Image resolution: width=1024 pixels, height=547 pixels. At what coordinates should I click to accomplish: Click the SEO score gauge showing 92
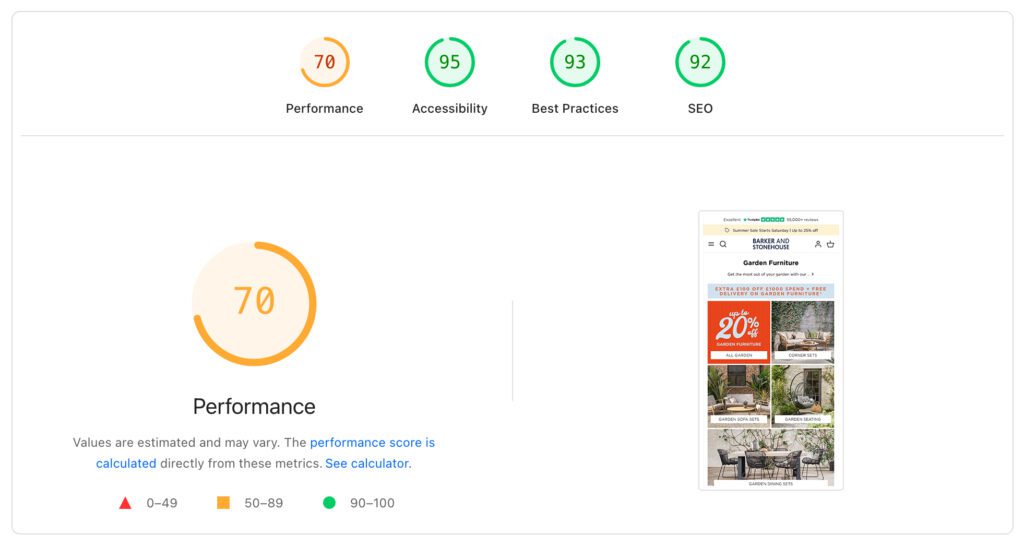[700, 62]
